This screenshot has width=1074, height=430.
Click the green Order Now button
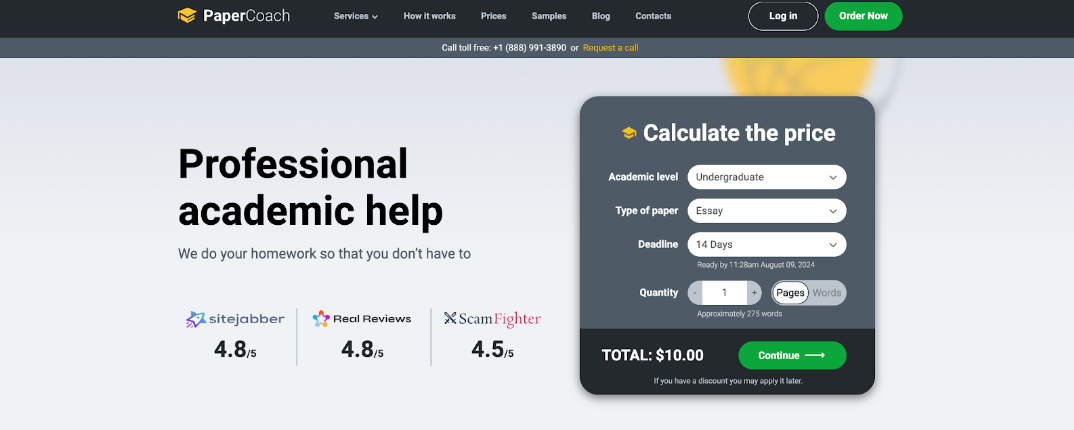(863, 16)
